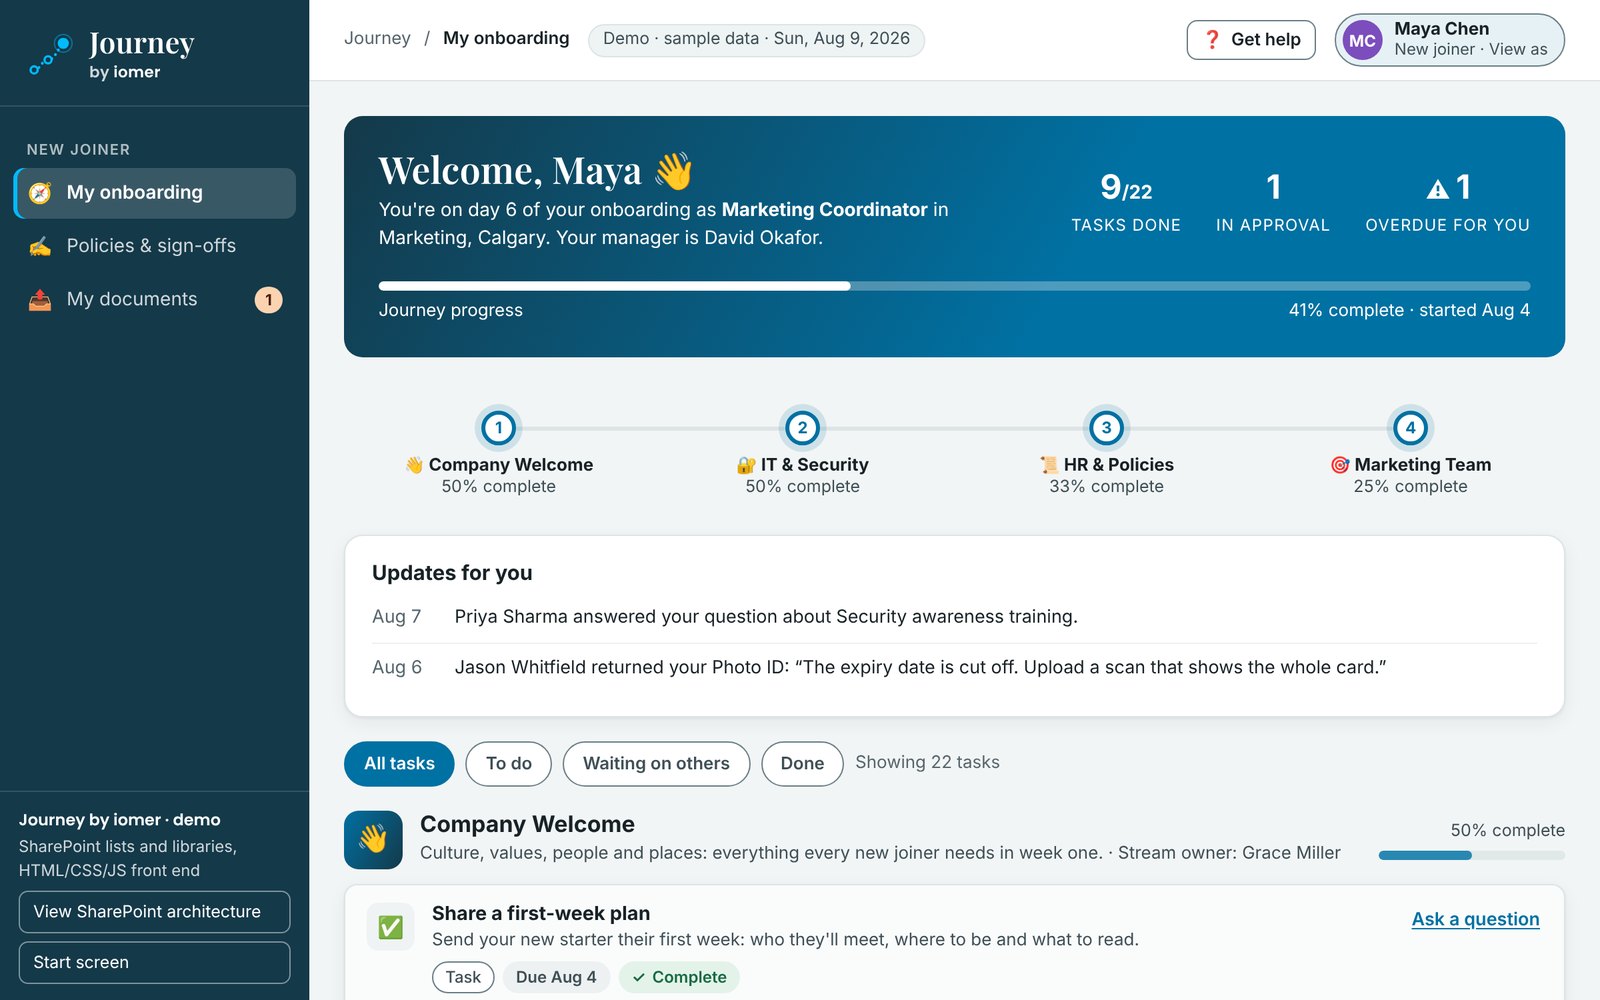The image size is (1600, 1000).
Task: Click the MC avatar circle
Action: click(1362, 40)
